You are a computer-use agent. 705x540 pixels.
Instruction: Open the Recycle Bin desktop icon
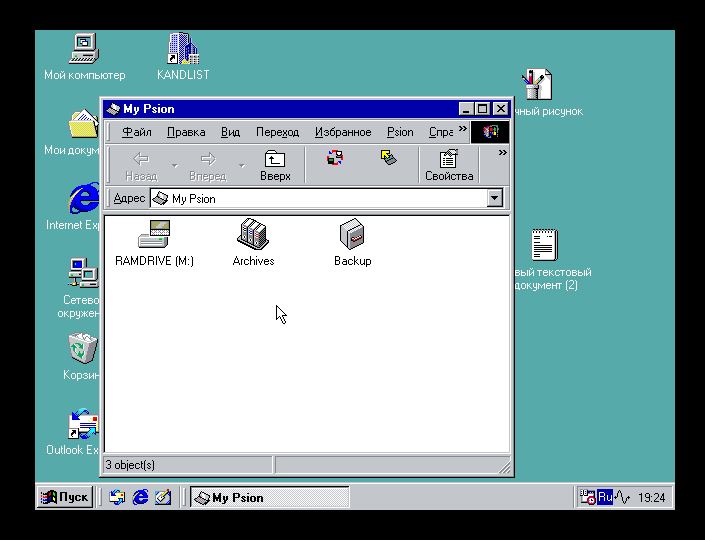tap(83, 350)
